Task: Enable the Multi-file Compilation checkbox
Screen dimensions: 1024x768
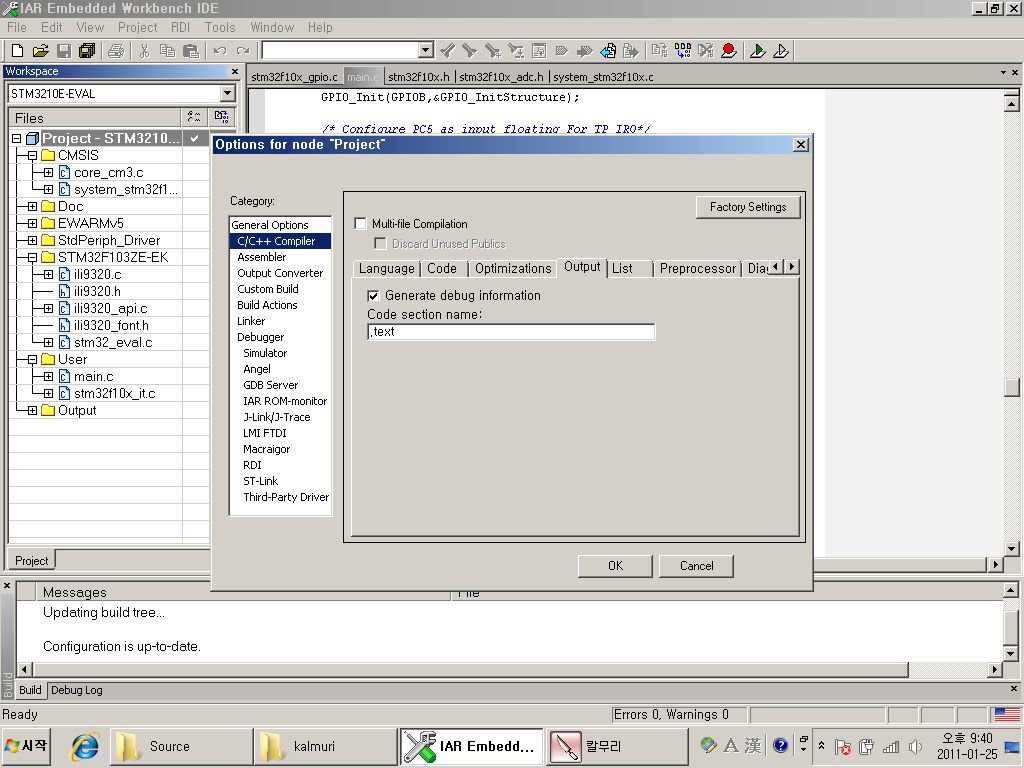Action: click(x=360, y=224)
